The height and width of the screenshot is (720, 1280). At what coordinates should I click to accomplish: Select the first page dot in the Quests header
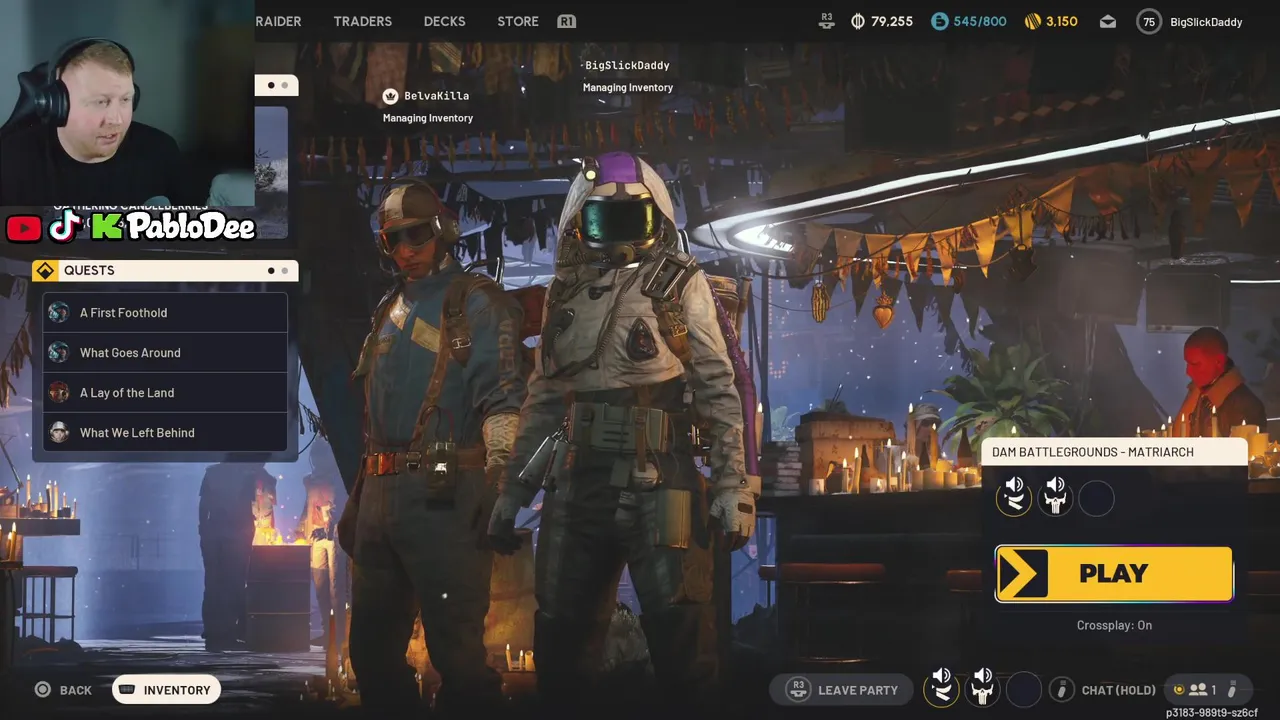tap(271, 270)
